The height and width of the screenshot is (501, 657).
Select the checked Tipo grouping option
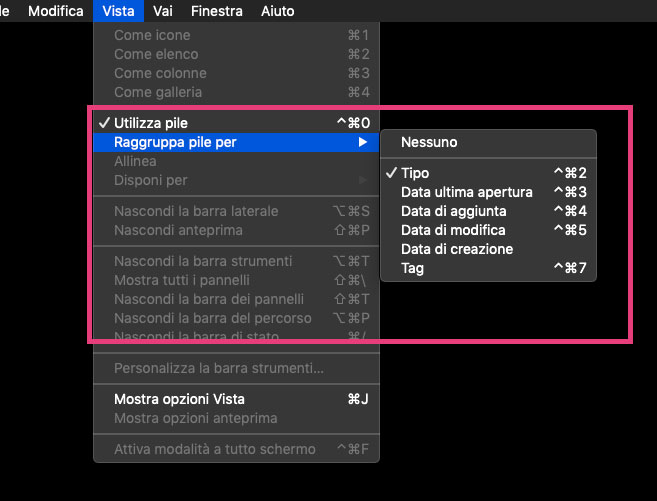pyautogui.click(x=415, y=173)
